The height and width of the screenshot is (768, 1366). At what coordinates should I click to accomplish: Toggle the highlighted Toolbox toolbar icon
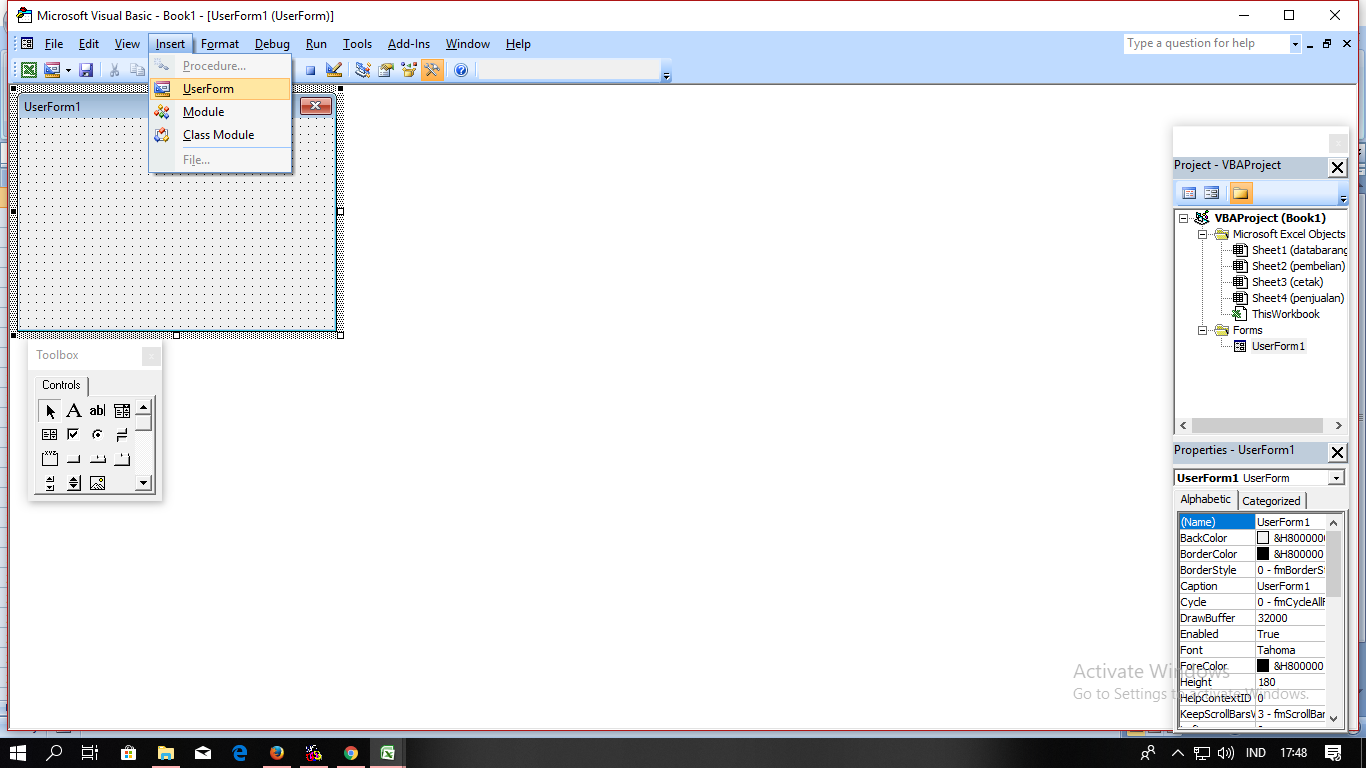click(x=432, y=70)
